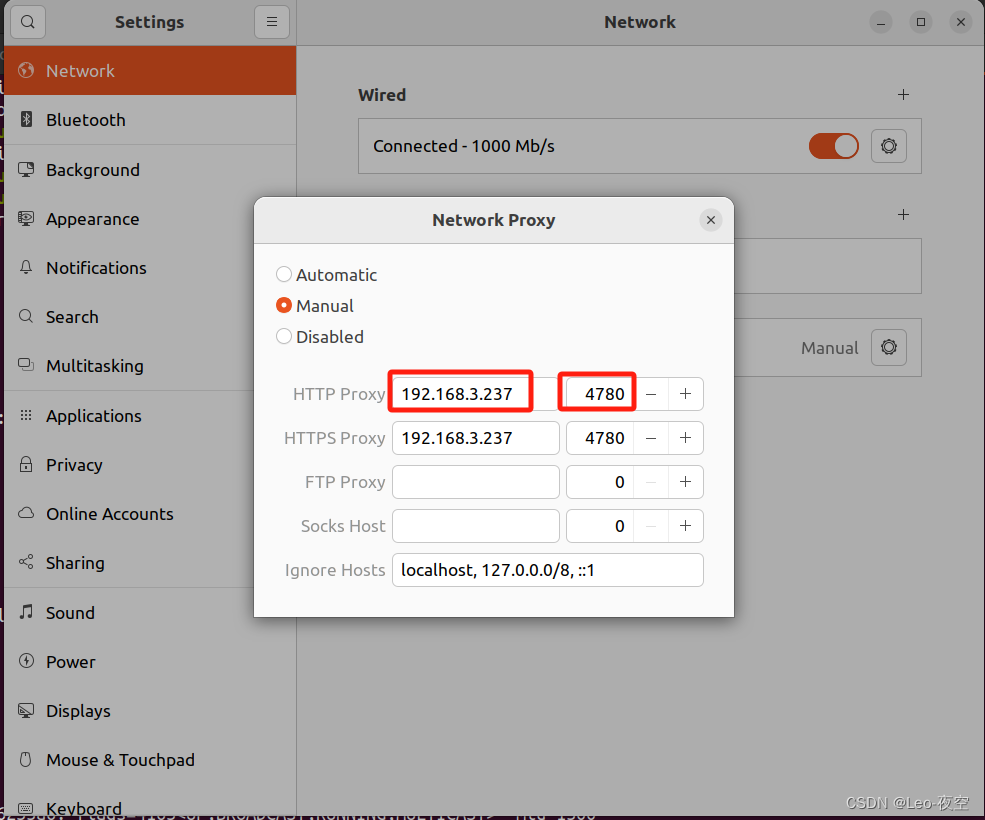The image size is (985, 820).
Task: Click the FTP Proxy address field
Action: pyautogui.click(x=476, y=481)
